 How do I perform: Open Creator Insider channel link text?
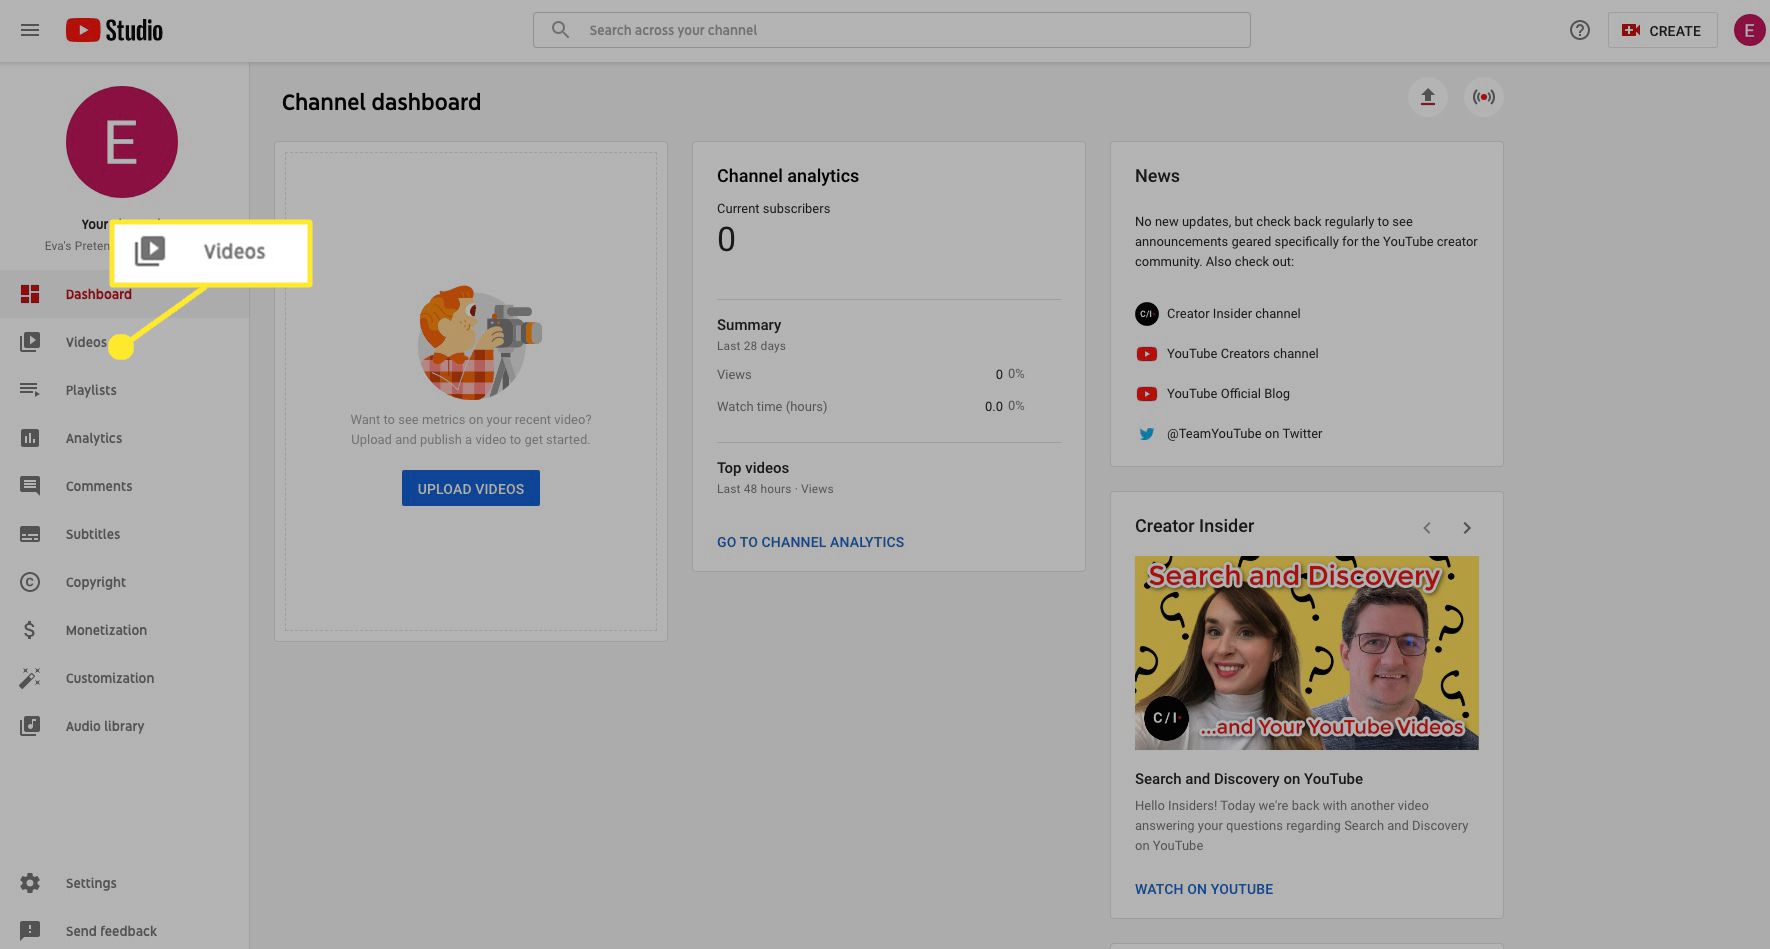tap(1233, 314)
